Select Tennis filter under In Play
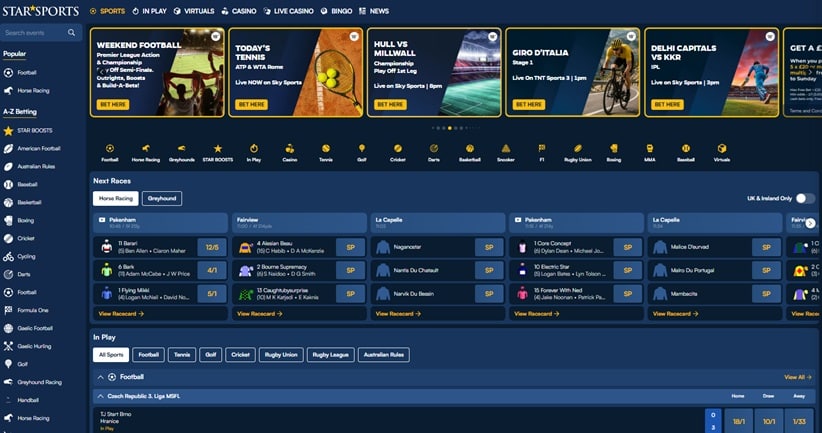Screen dimensions: 822x433 (x=182, y=355)
